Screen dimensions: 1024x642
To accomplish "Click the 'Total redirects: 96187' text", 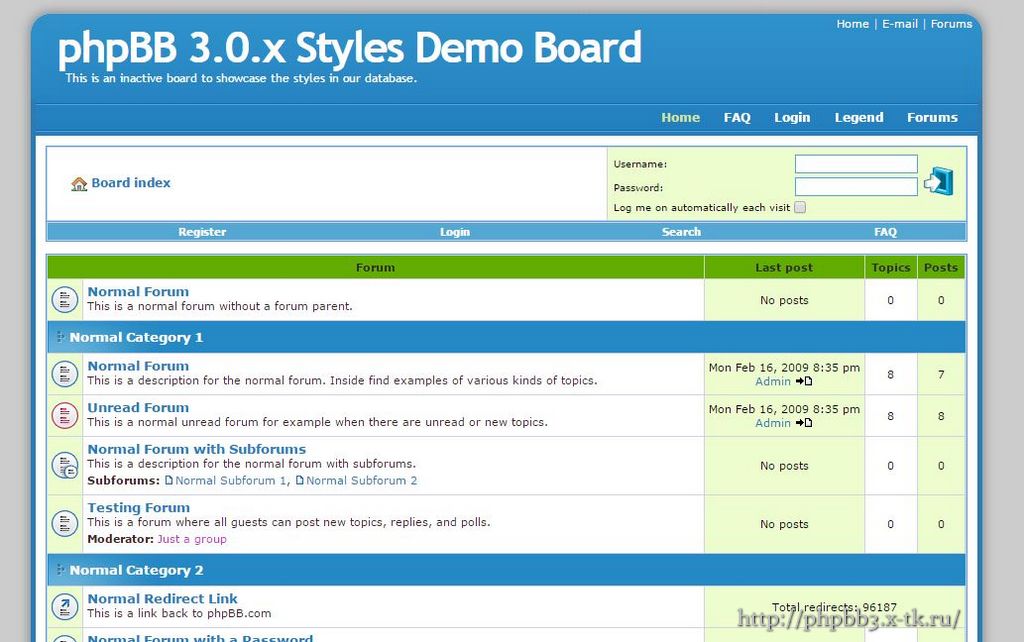I will [x=834, y=607].
